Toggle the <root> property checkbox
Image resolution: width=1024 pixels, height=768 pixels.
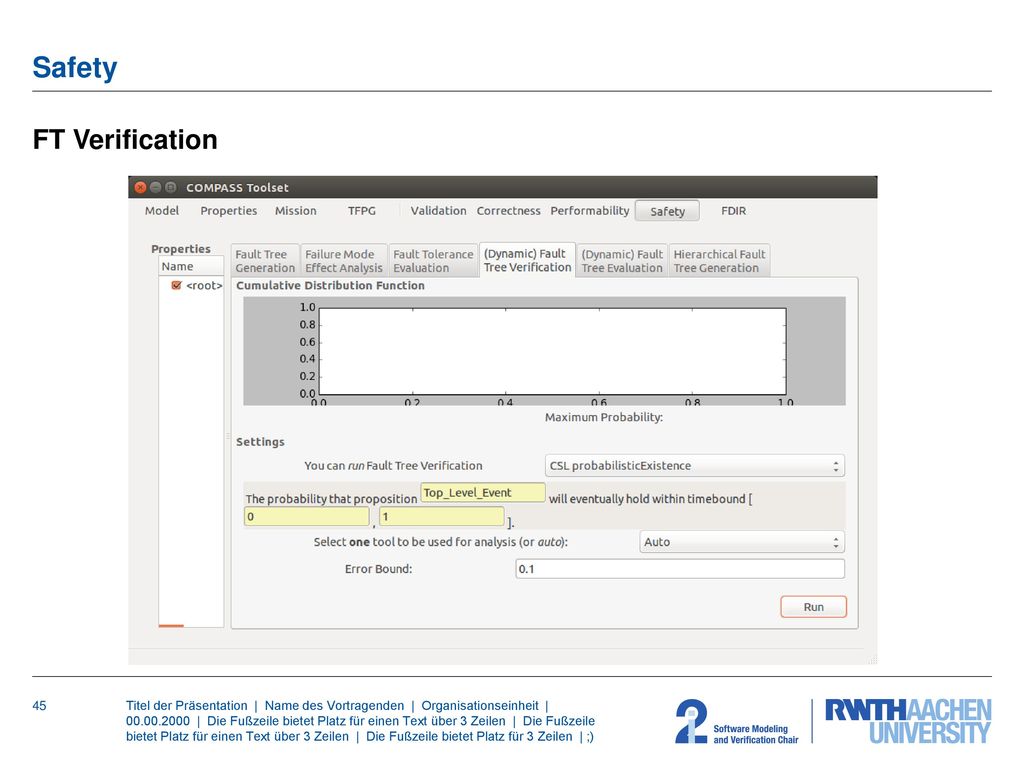pos(176,285)
